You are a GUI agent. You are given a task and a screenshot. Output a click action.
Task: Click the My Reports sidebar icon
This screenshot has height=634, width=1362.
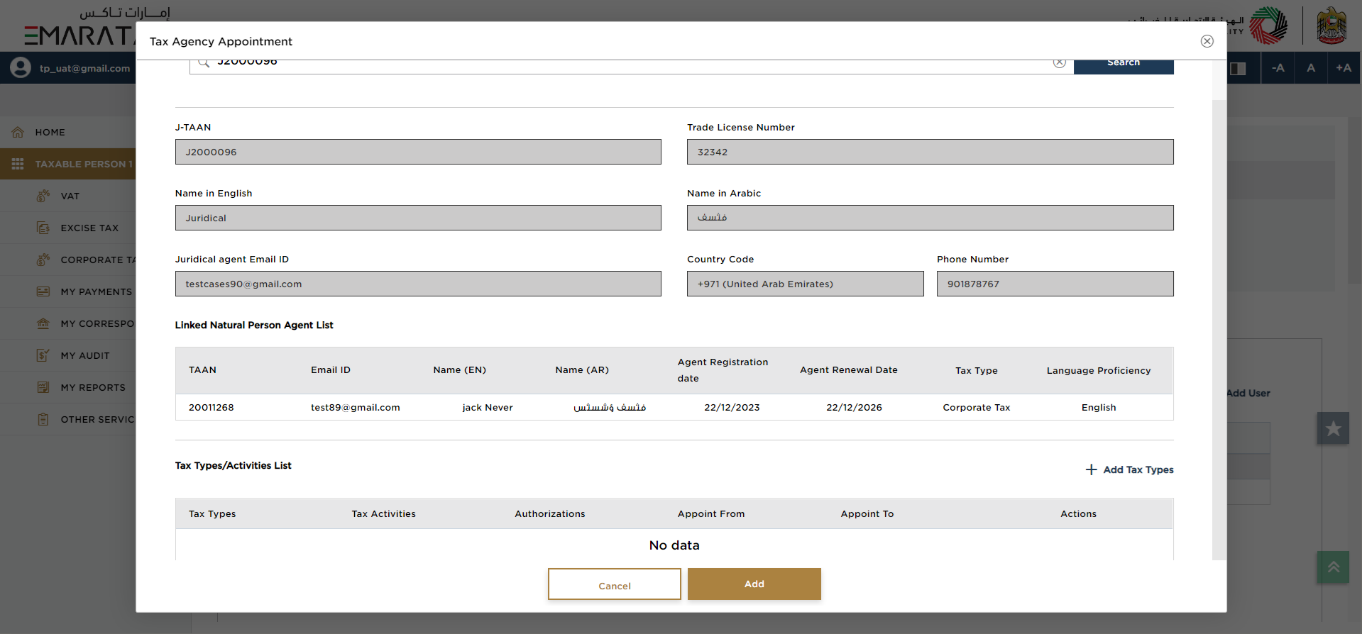43,387
